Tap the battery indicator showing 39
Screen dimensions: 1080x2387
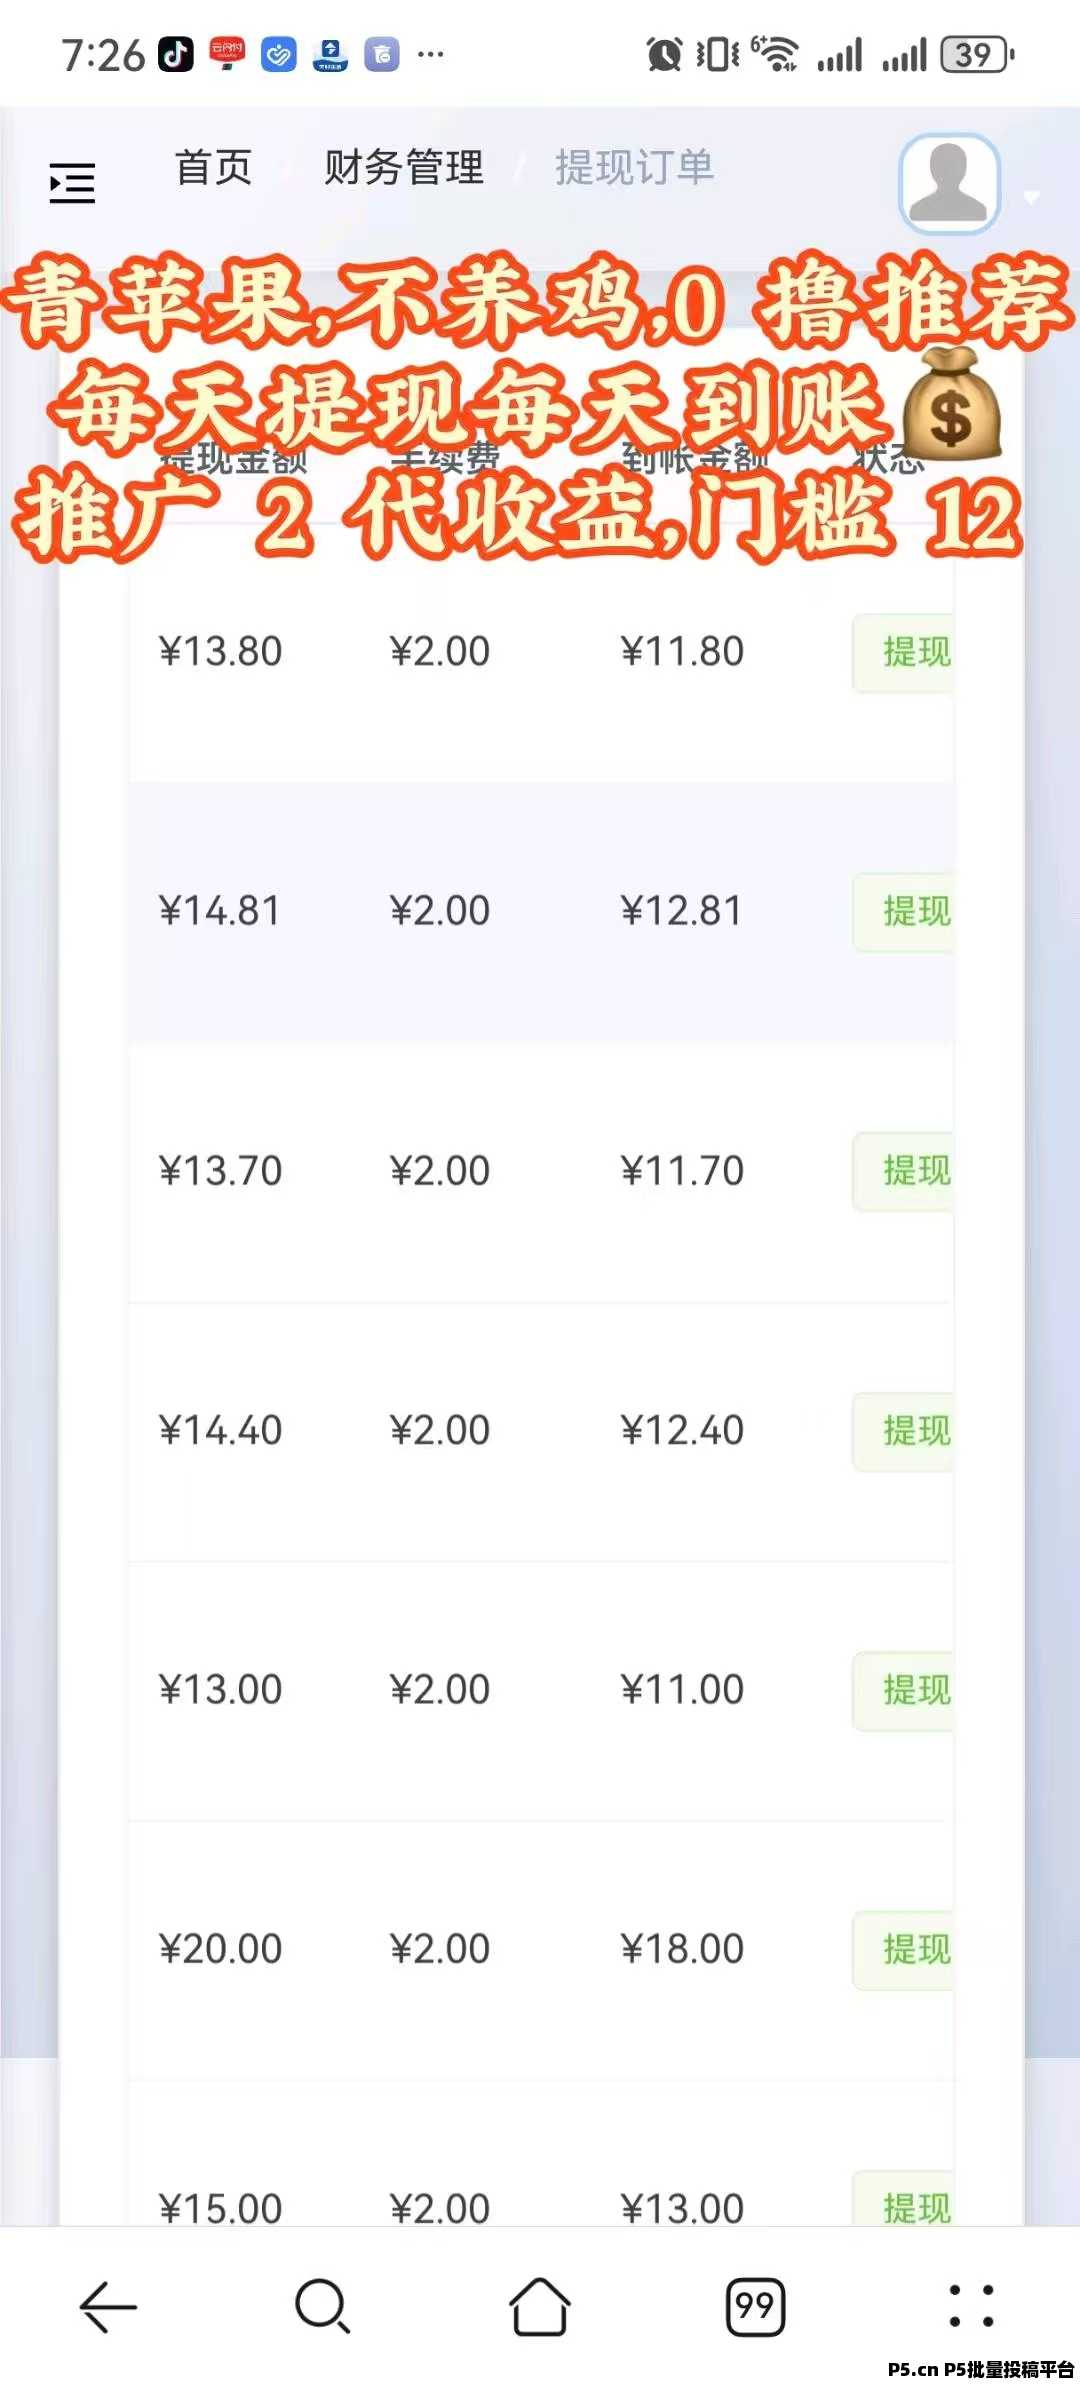coord(976,54)
